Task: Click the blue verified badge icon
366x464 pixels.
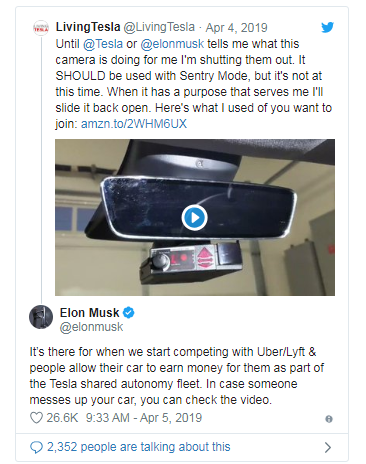Action: 129,313
